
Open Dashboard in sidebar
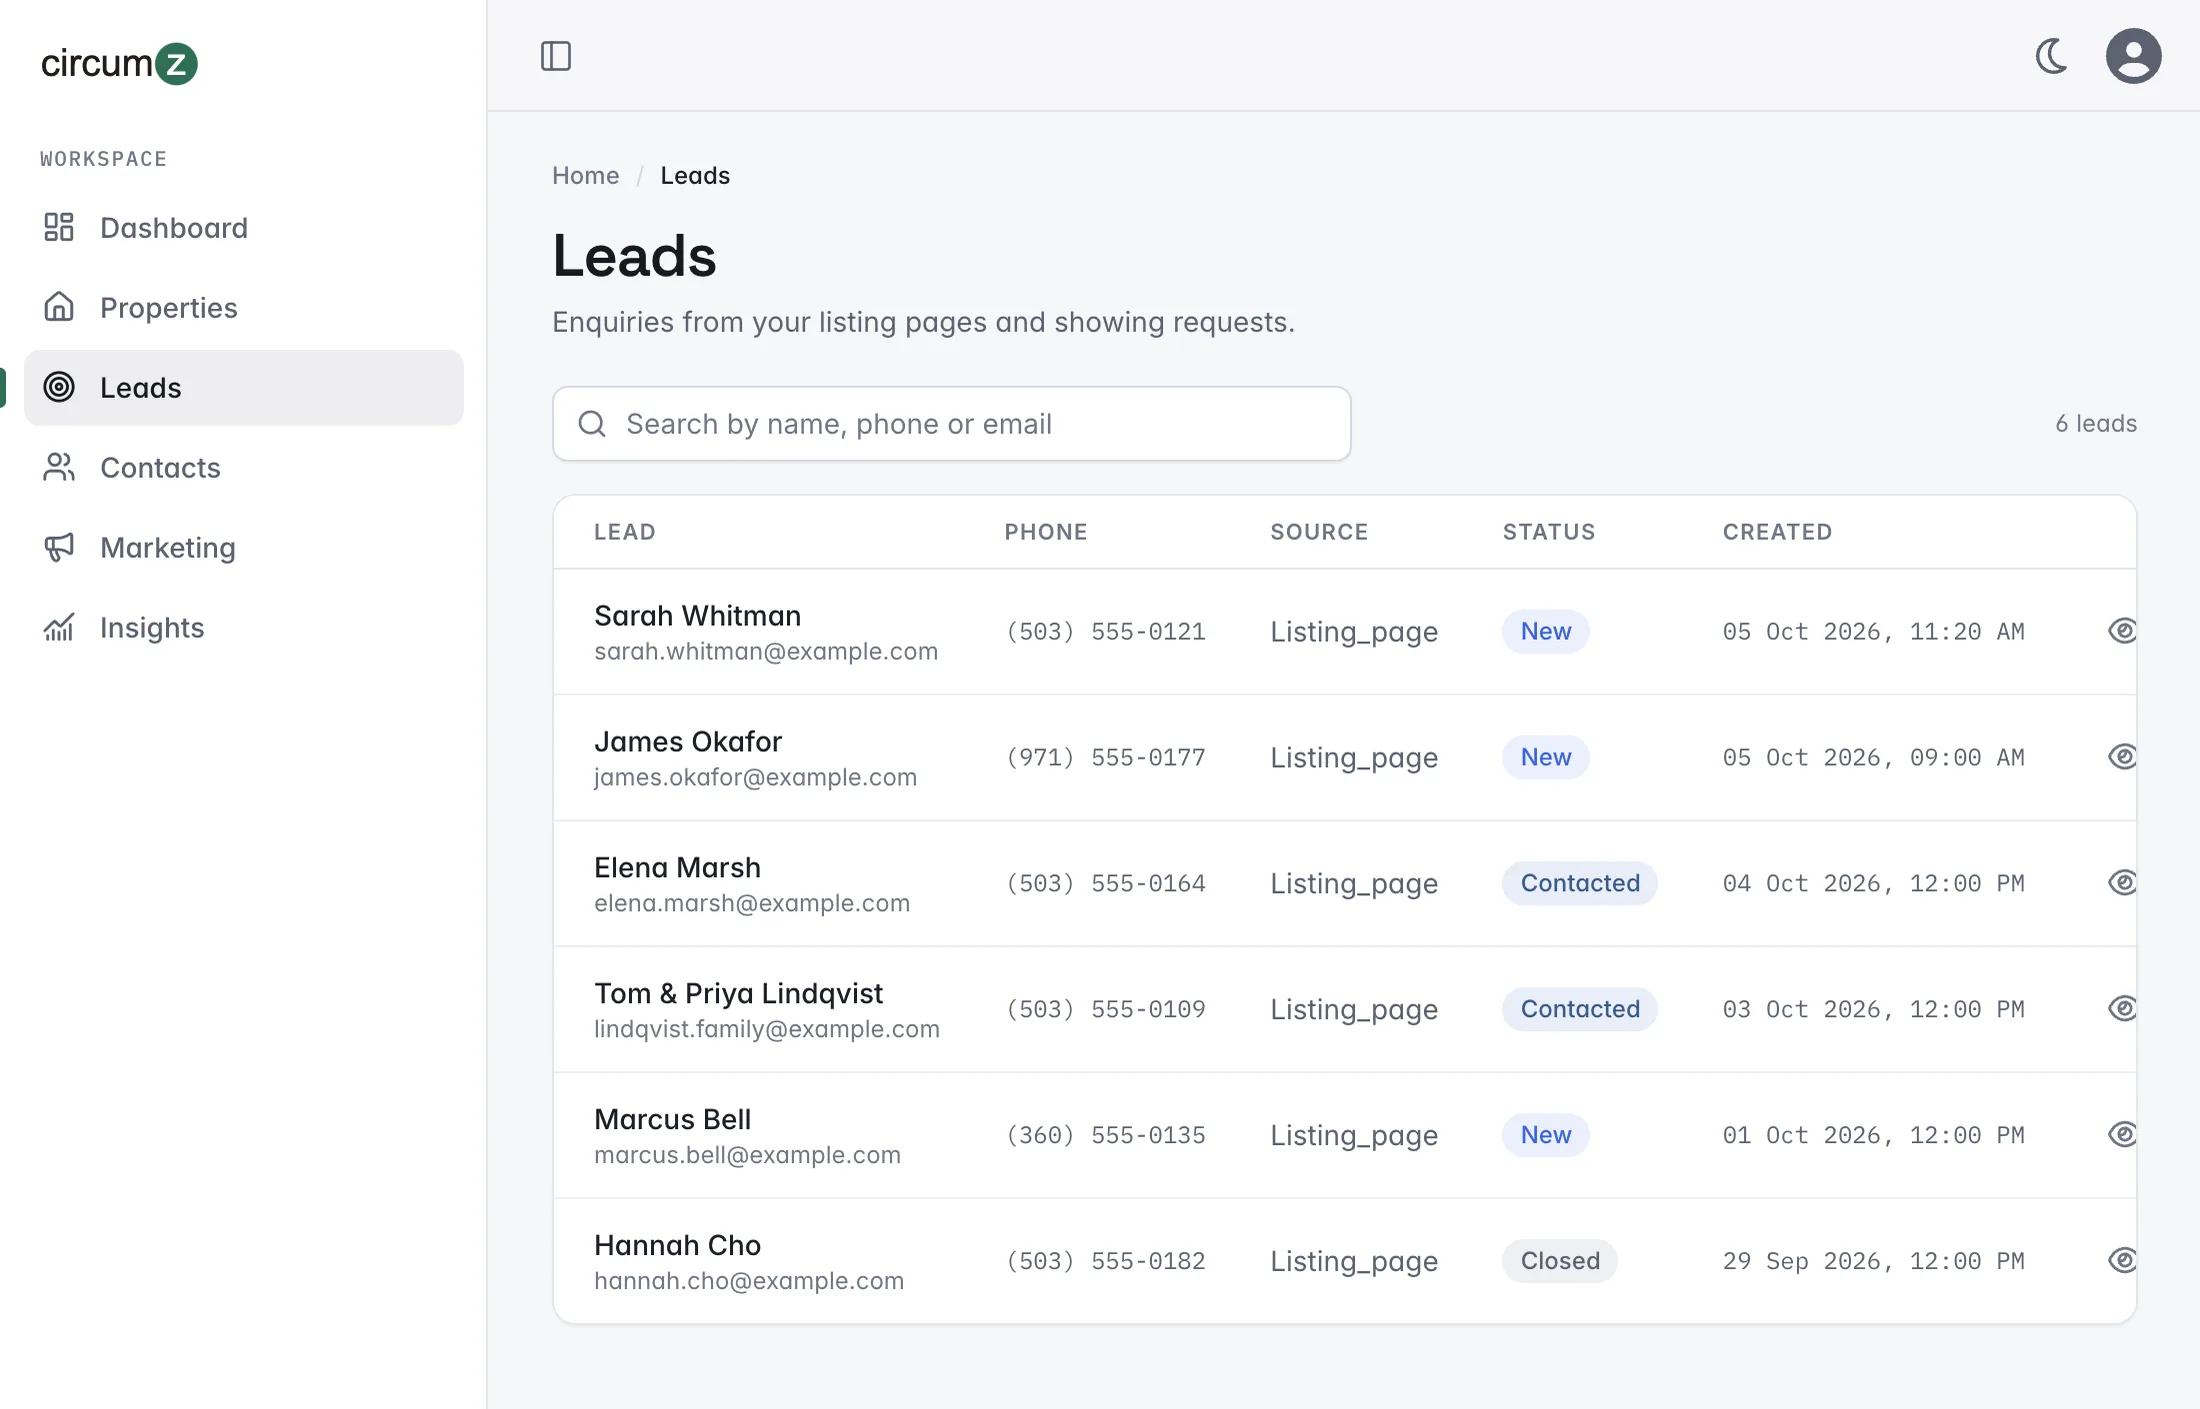pos(243,228)
